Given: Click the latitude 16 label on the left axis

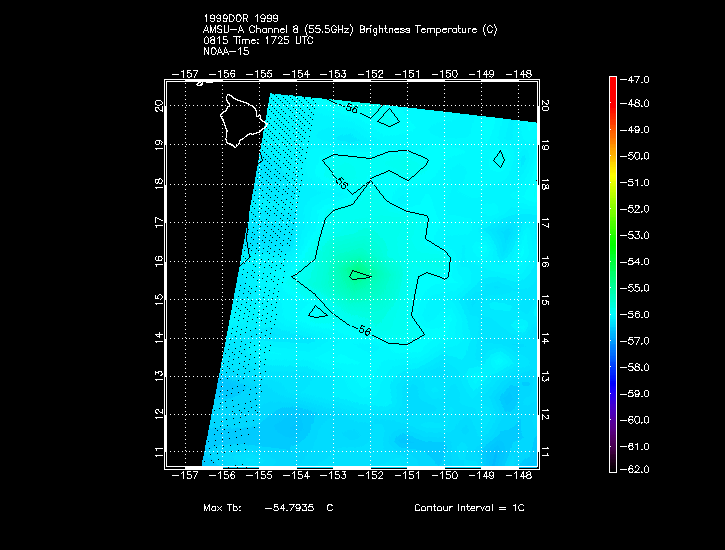Looking at the screenshot, I should pos(160,261).
